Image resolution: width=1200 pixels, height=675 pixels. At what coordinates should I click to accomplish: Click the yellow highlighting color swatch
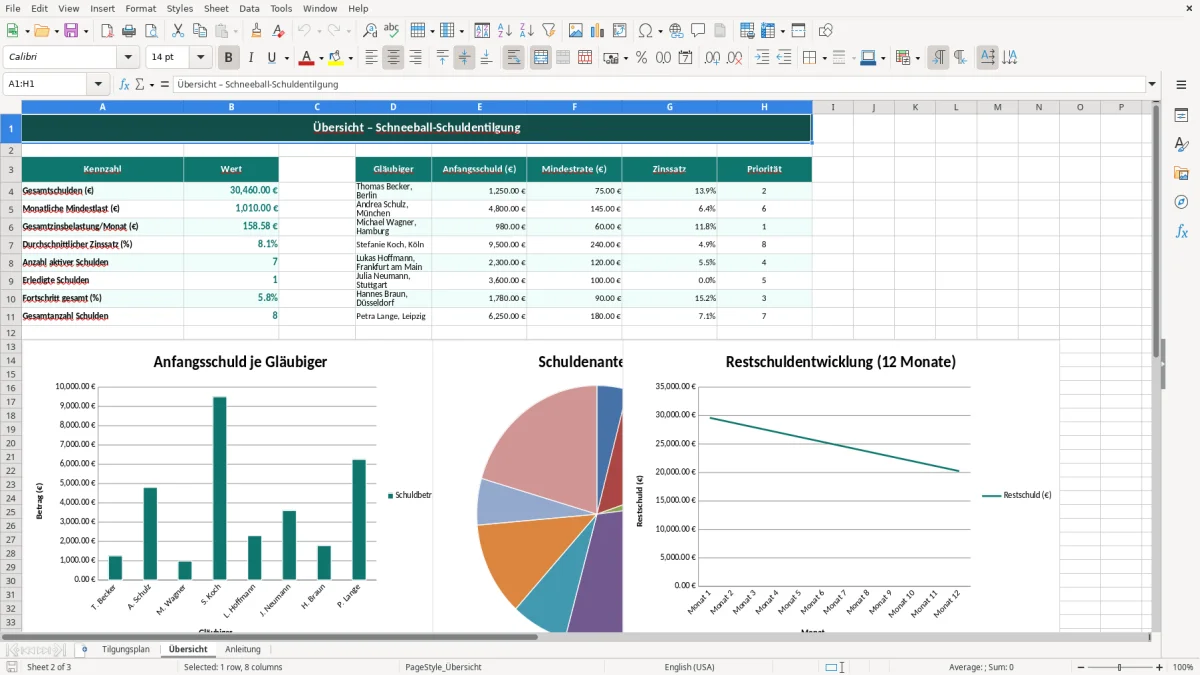click(336, 58)
